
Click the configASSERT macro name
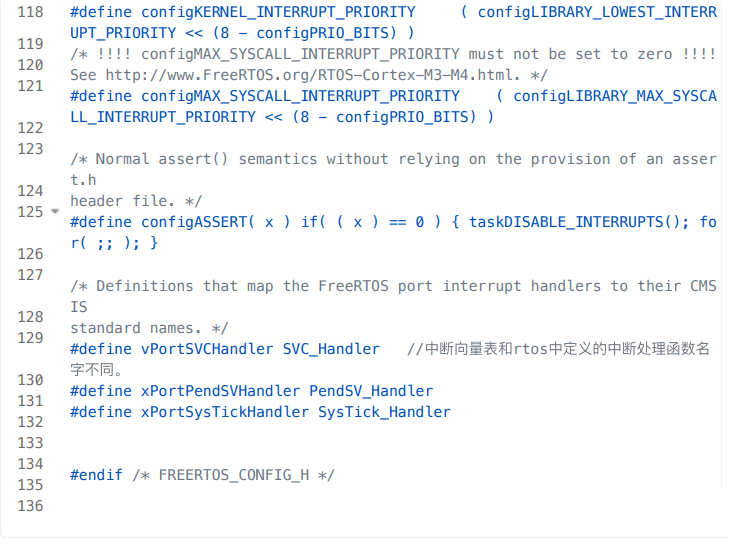tap(194, 222)
